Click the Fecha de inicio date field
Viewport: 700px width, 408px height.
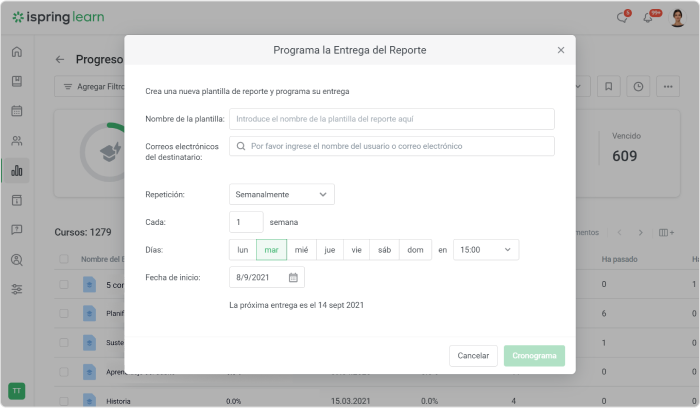[267, 278]
